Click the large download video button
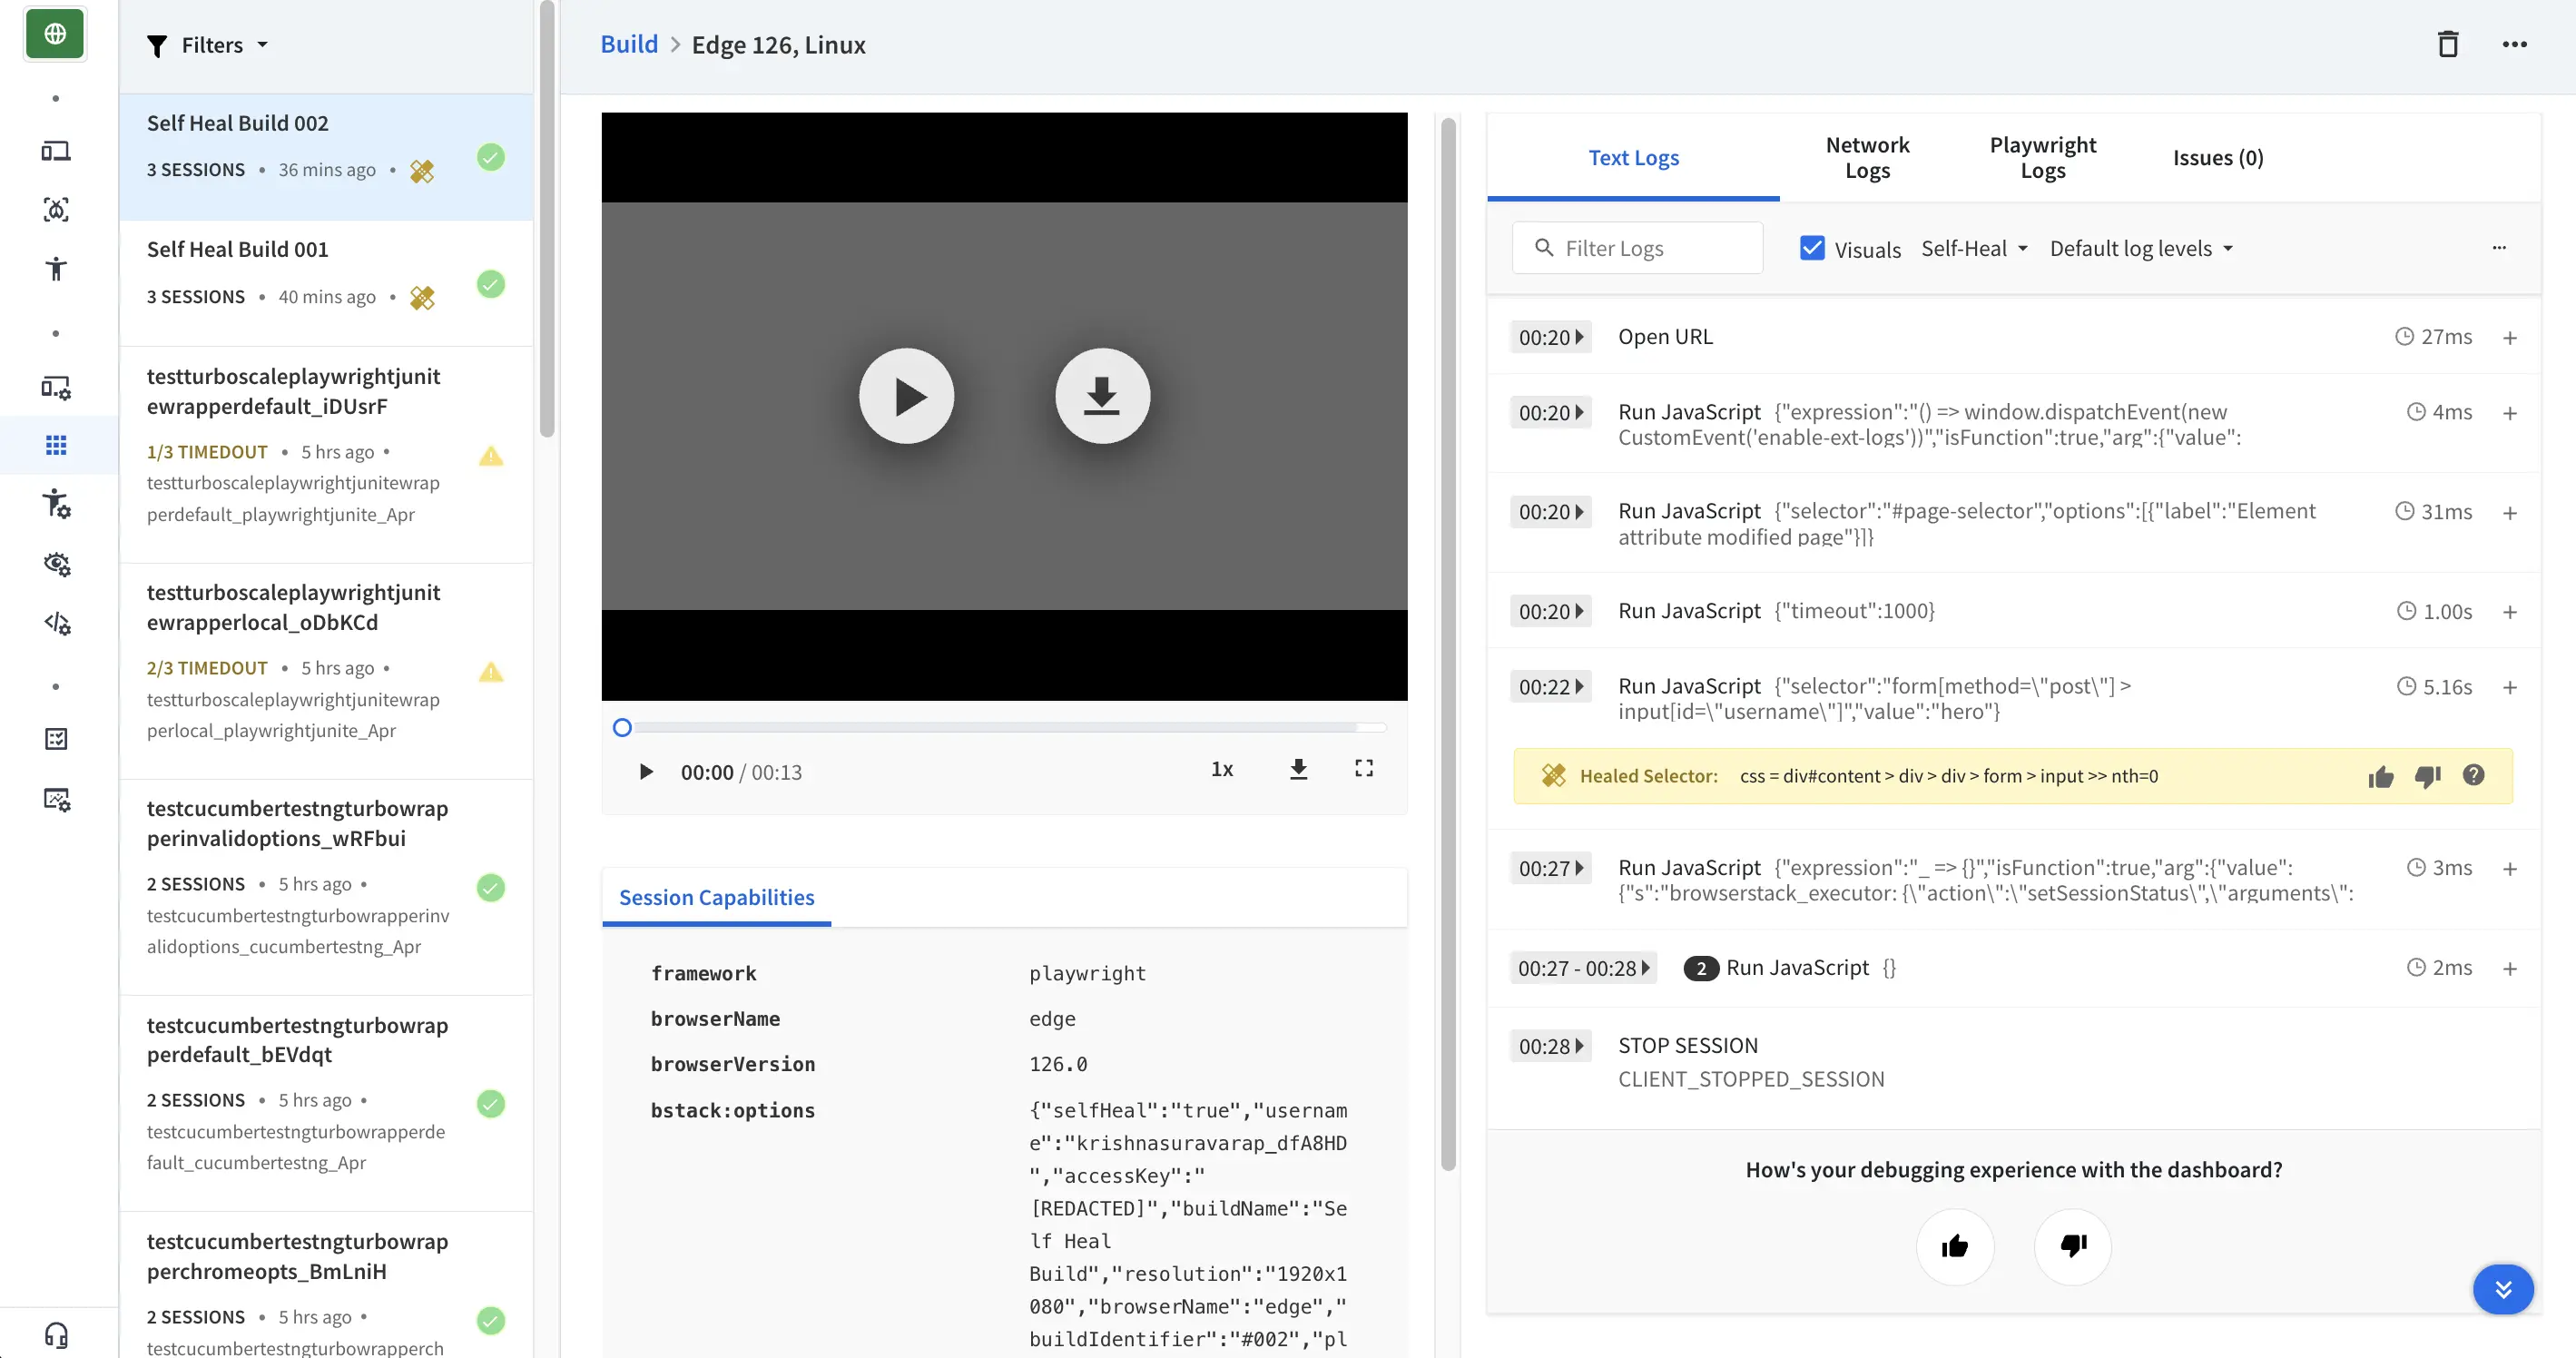2576x1358 pixels. (x=1102, y=396)
